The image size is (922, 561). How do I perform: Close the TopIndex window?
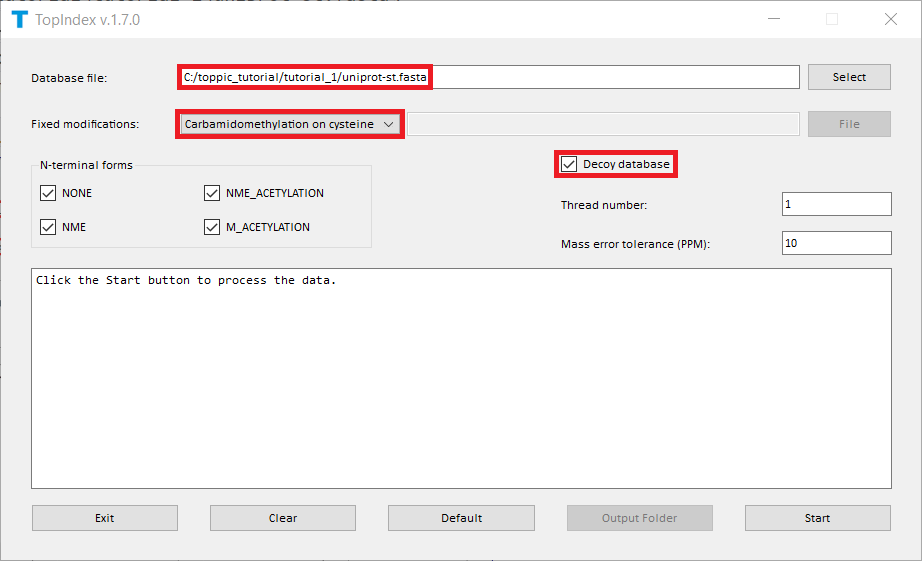pos(890,19)
